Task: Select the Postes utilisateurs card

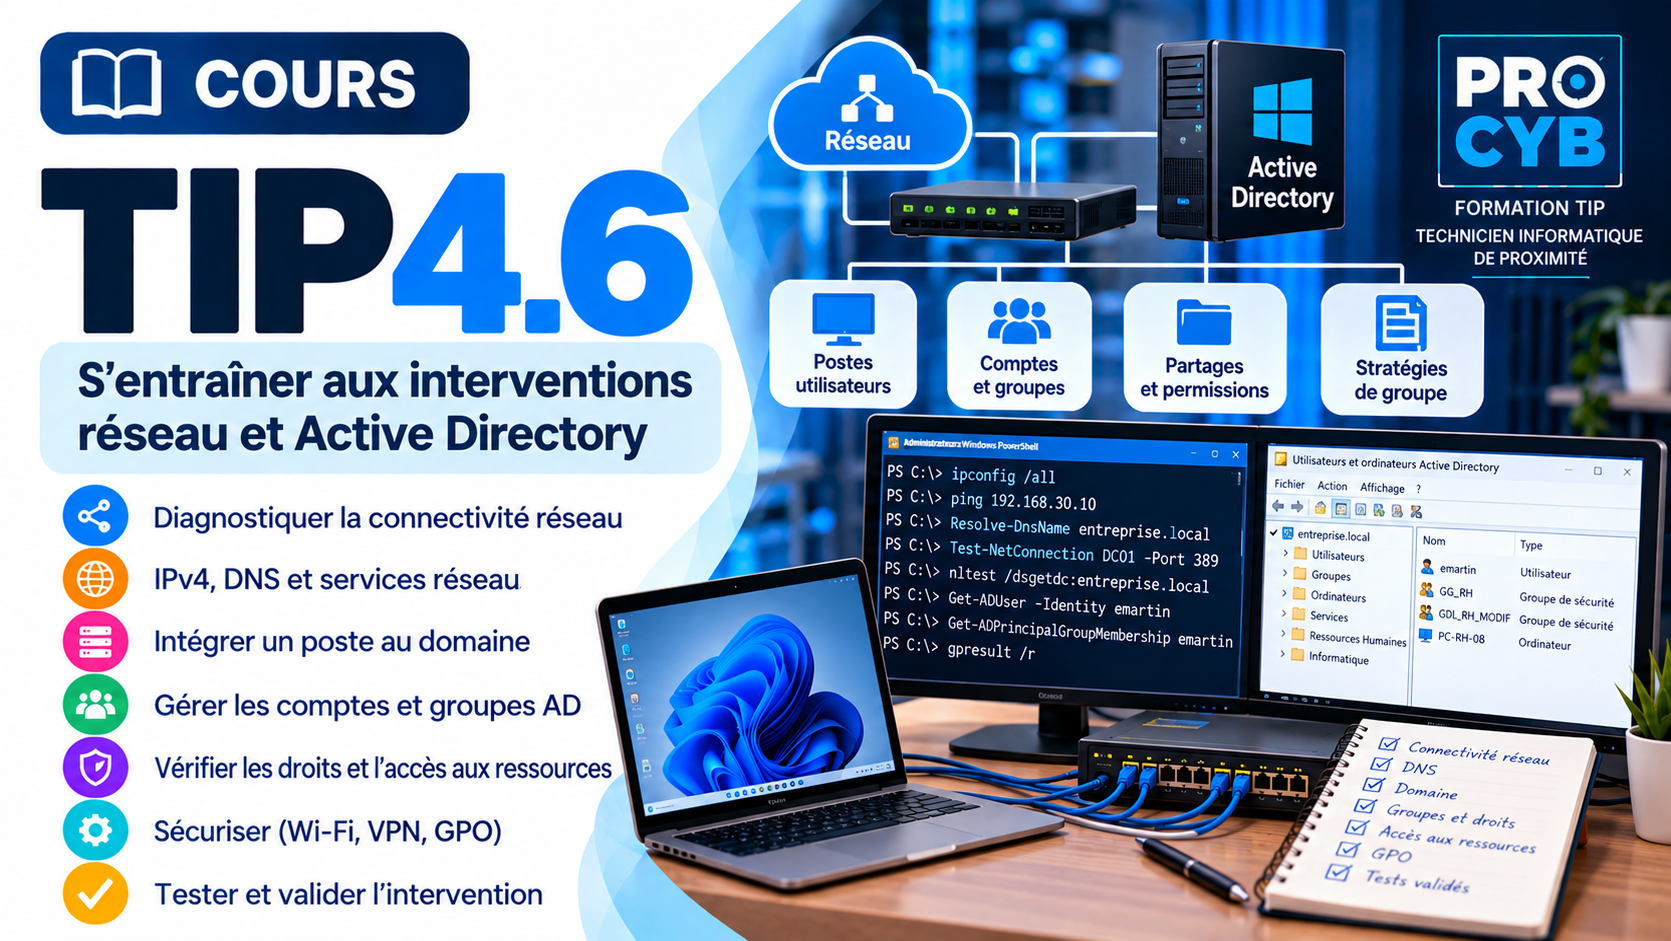Action: pyautogui.click(x=843, y=344)
